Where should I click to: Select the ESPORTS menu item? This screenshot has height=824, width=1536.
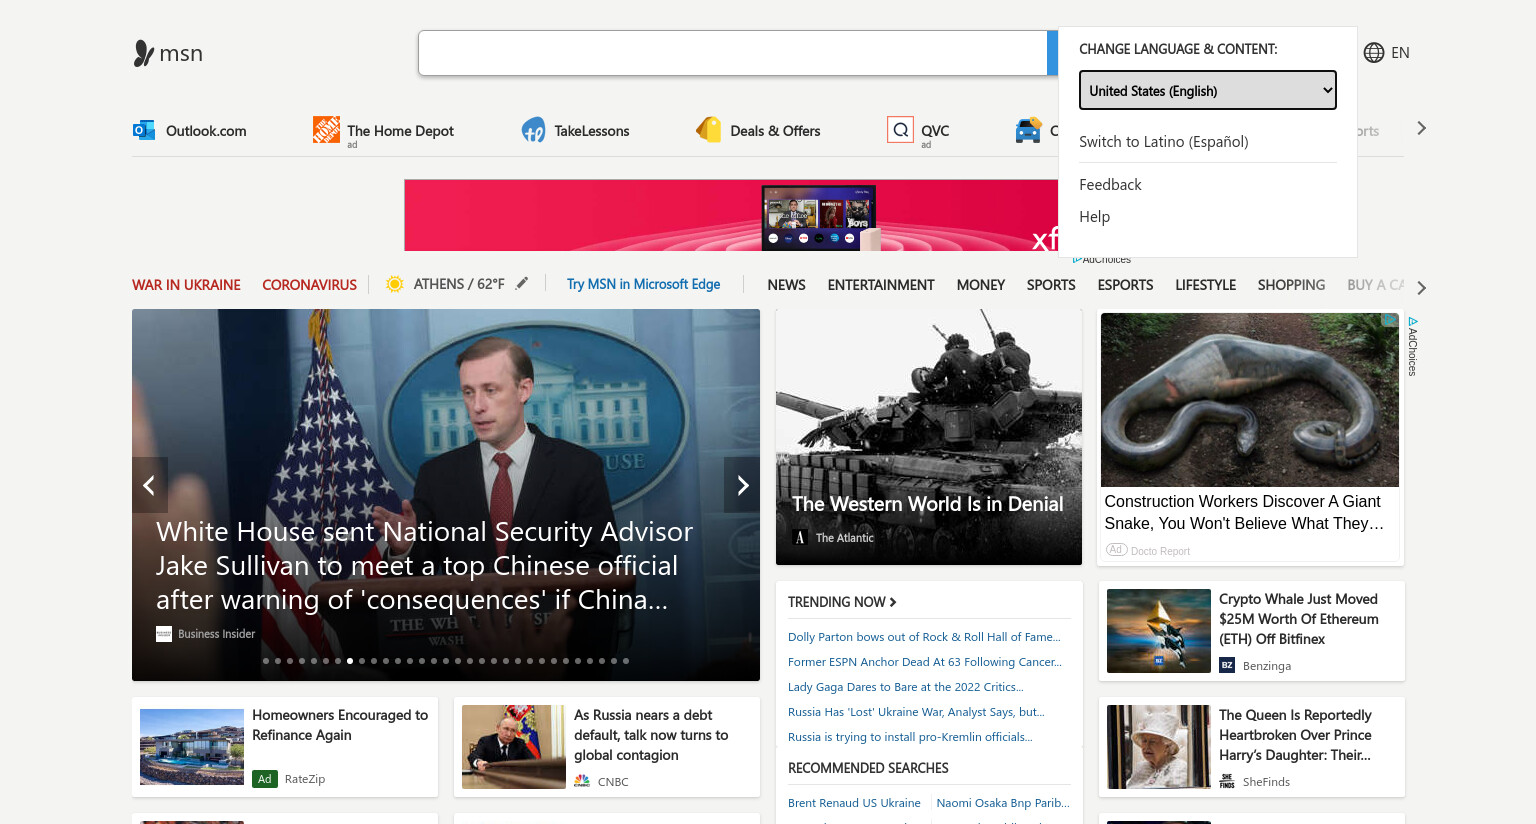pyautogui.click(x=1125, y=285)
